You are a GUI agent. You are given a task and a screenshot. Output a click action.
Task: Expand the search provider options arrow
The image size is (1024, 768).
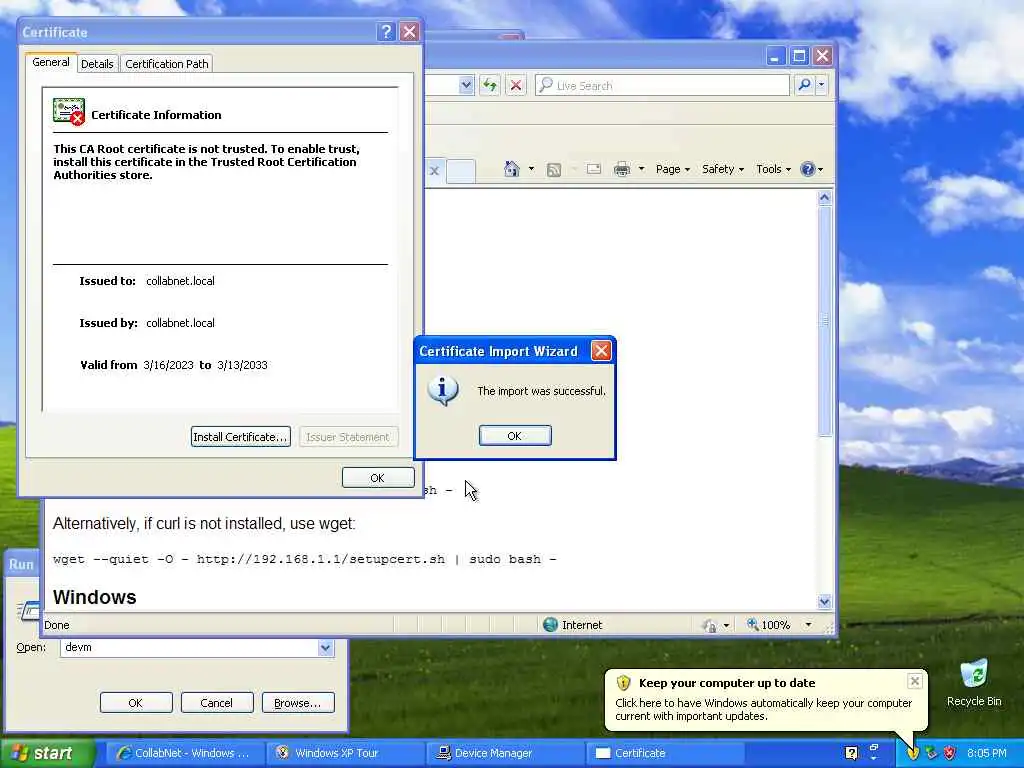tap(822, 85)
